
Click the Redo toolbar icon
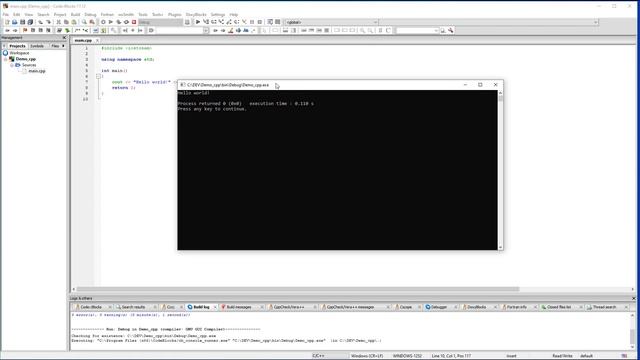pyautogui.click(x=48, y=22)
